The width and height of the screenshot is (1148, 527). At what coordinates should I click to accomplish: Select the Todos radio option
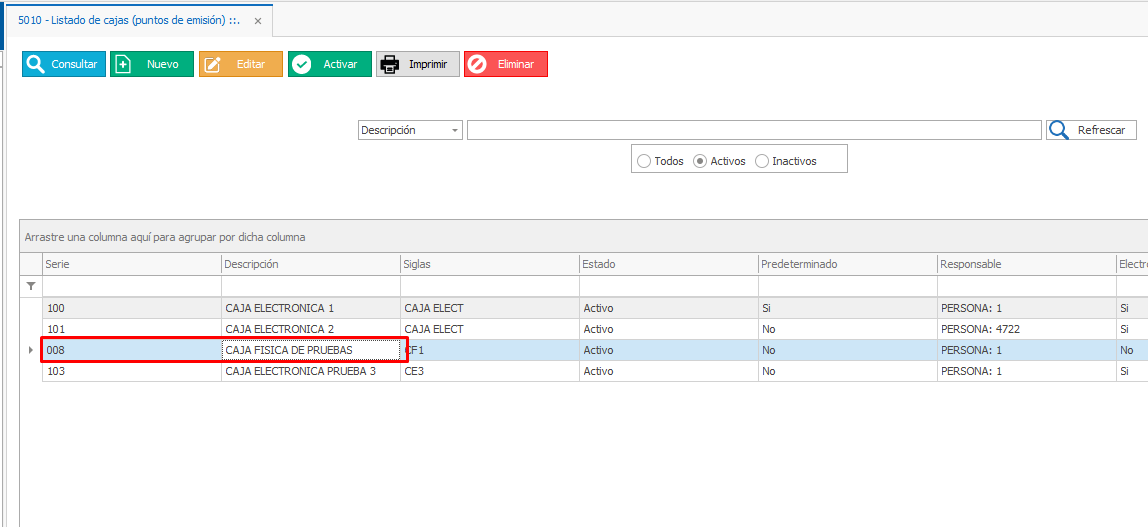point(644,161)
